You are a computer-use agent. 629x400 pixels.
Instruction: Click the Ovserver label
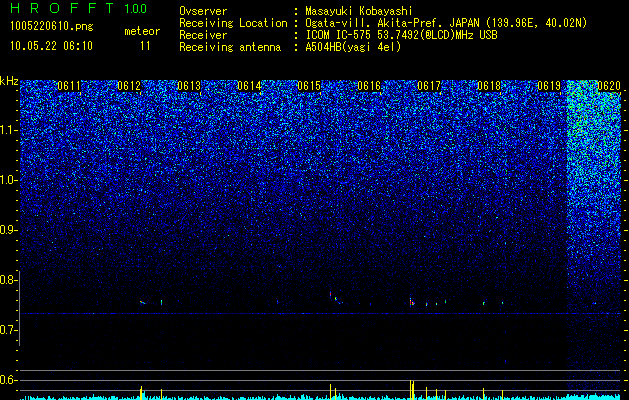203,11
